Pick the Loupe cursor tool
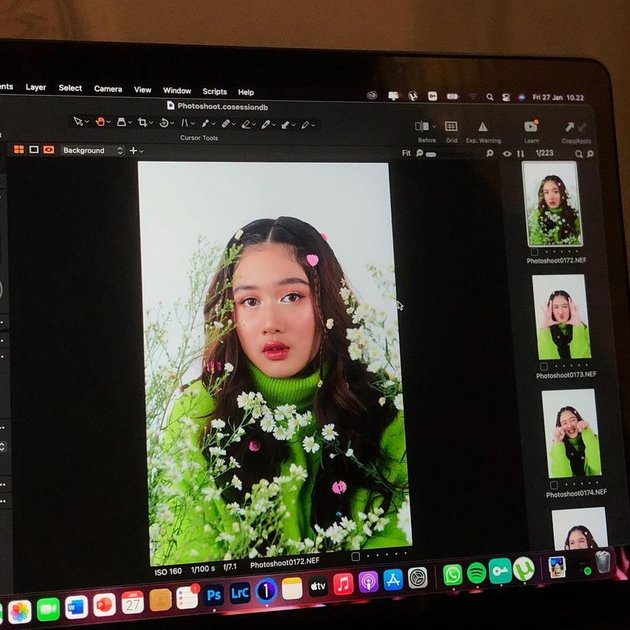 121,122
